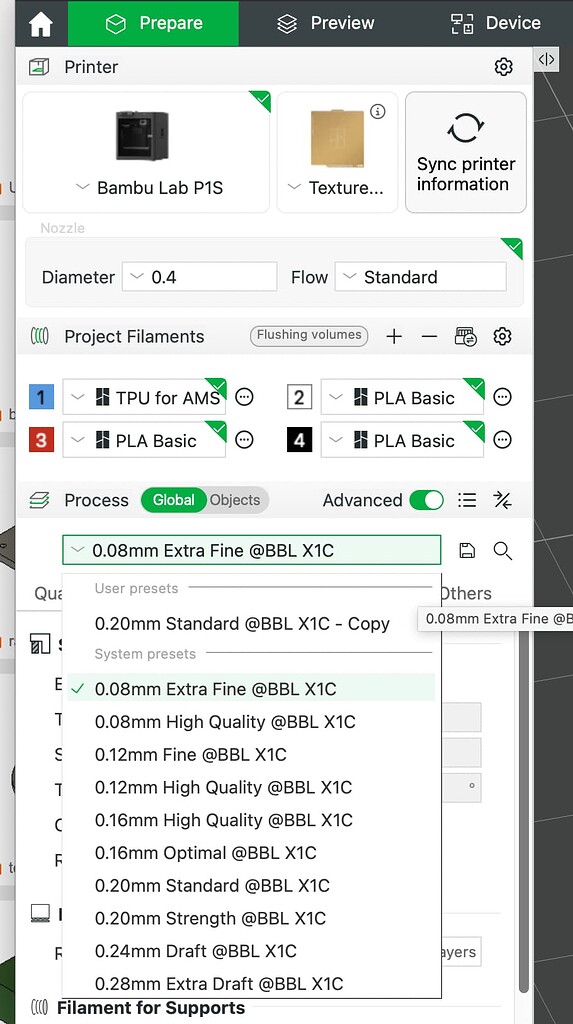Open the AMS filament sync icon

(x=466, y=336)
